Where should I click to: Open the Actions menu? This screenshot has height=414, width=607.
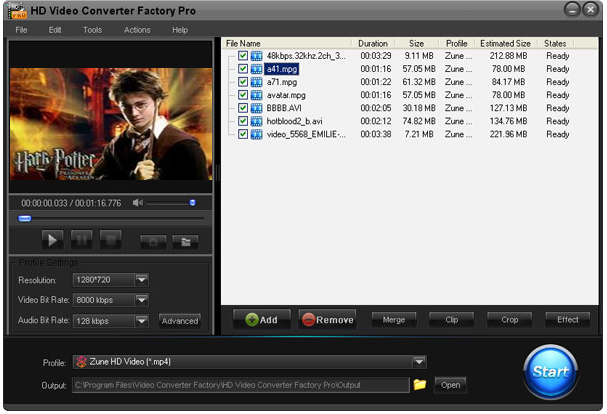point(137,30)
